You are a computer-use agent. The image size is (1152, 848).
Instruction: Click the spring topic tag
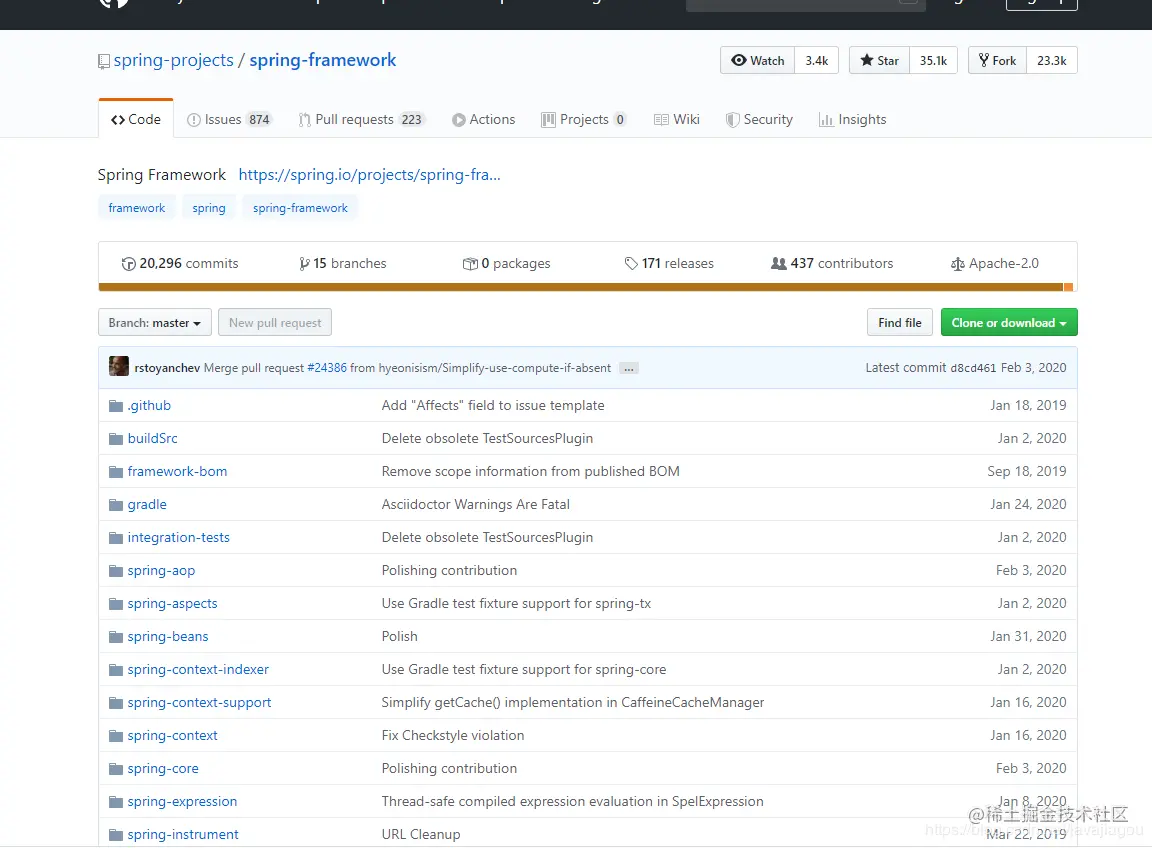click(209, 208)
